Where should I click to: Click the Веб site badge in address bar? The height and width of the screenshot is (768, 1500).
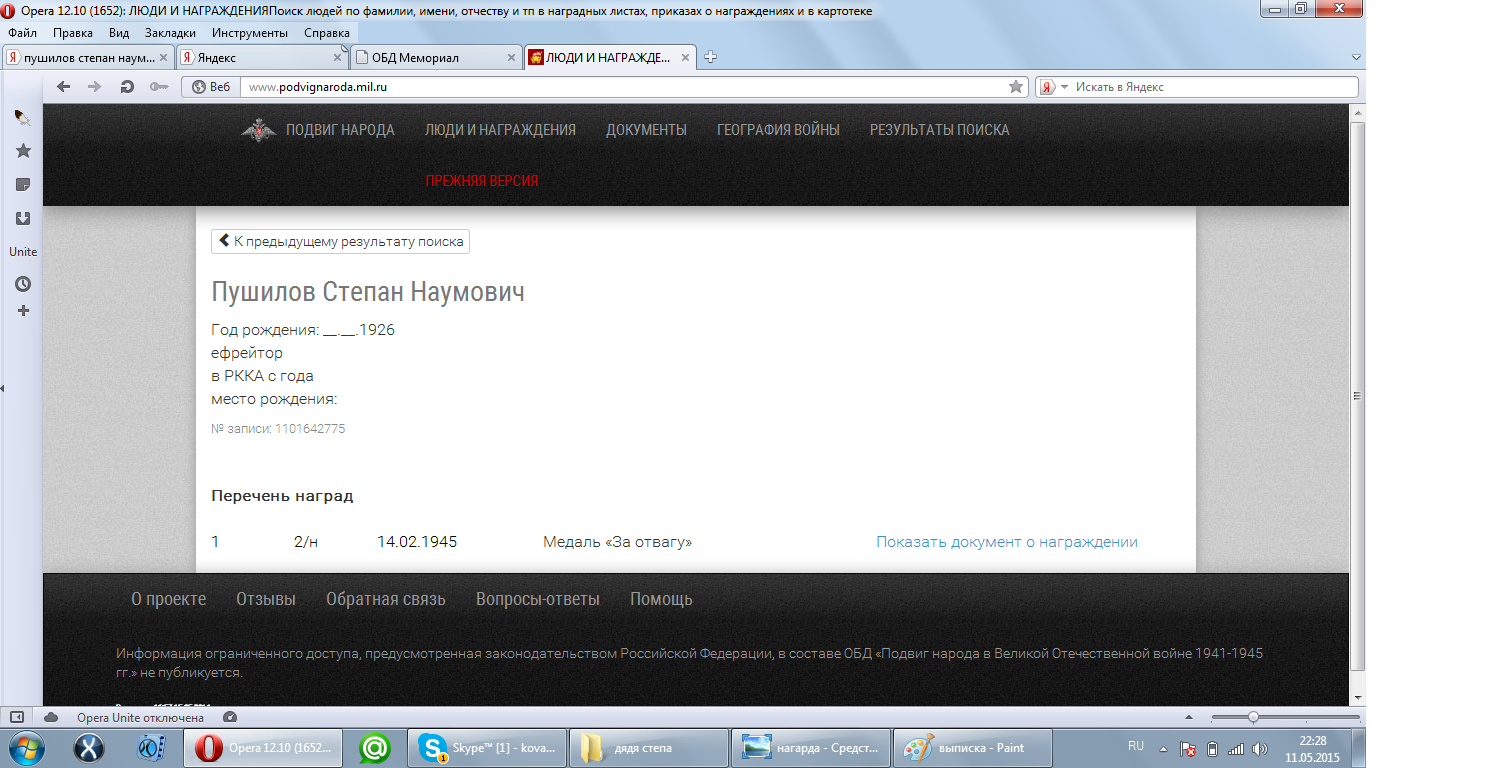[211, 87]
